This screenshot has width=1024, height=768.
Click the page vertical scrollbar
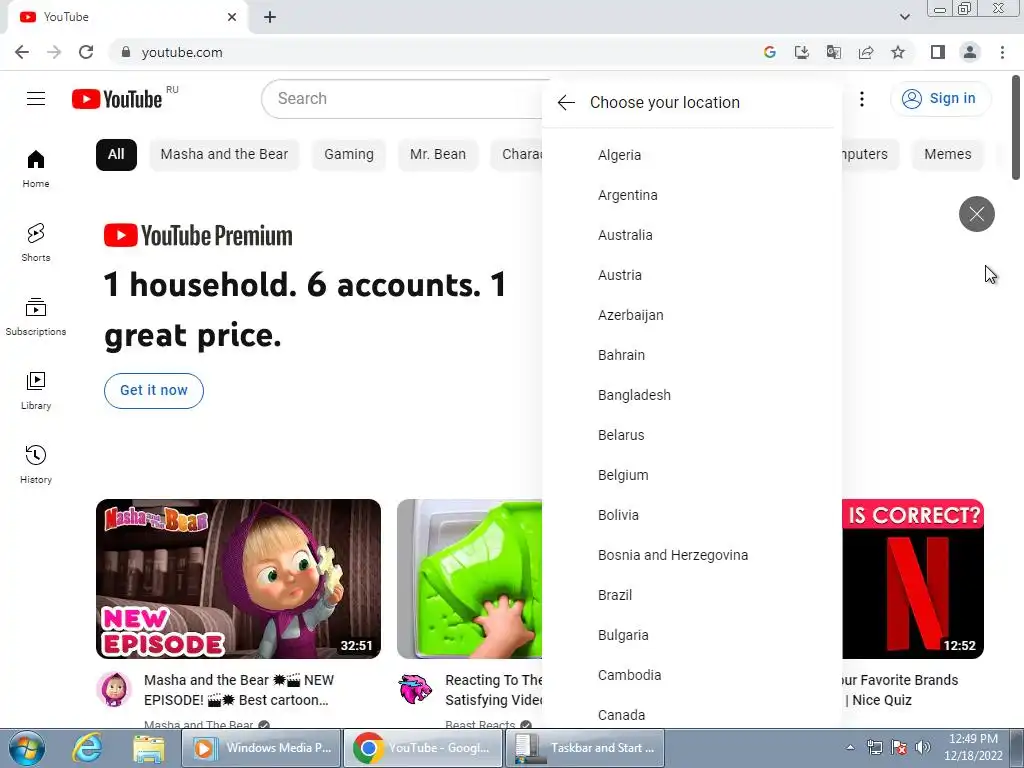(x=1016, y=127)
